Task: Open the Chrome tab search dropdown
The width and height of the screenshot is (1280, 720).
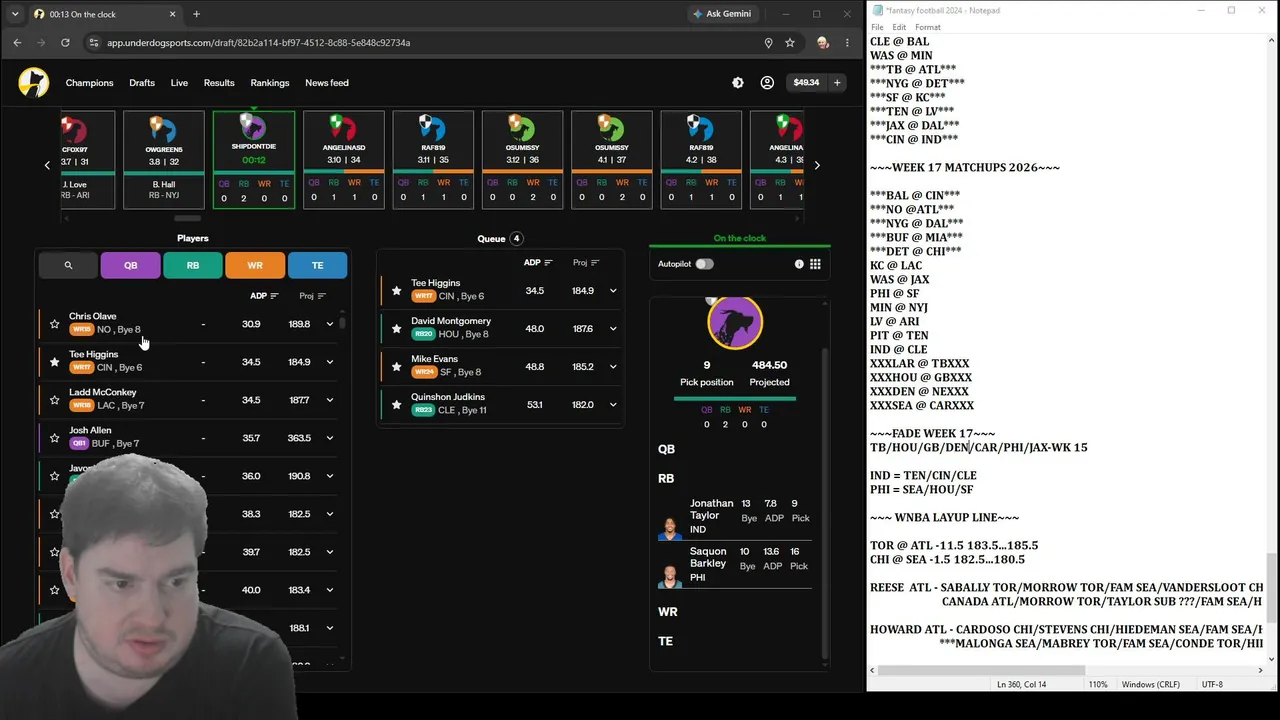Action: coord(14,14)
